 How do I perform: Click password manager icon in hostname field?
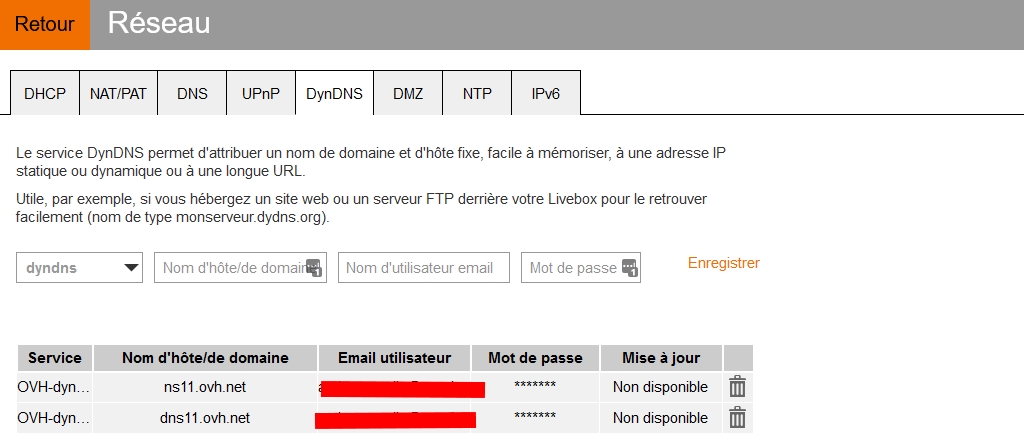point(315,268)
